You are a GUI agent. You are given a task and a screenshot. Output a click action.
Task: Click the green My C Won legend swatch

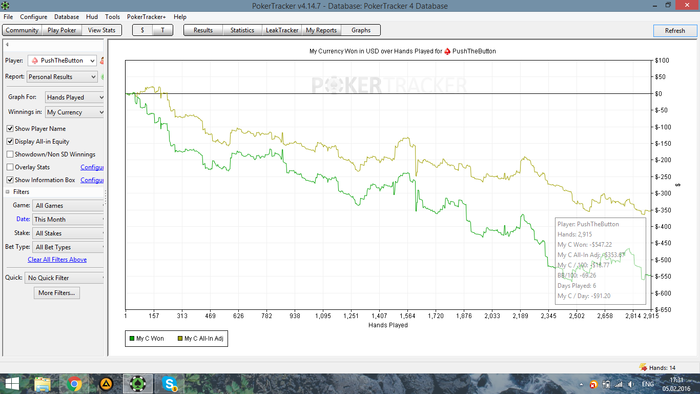[132, 339]
